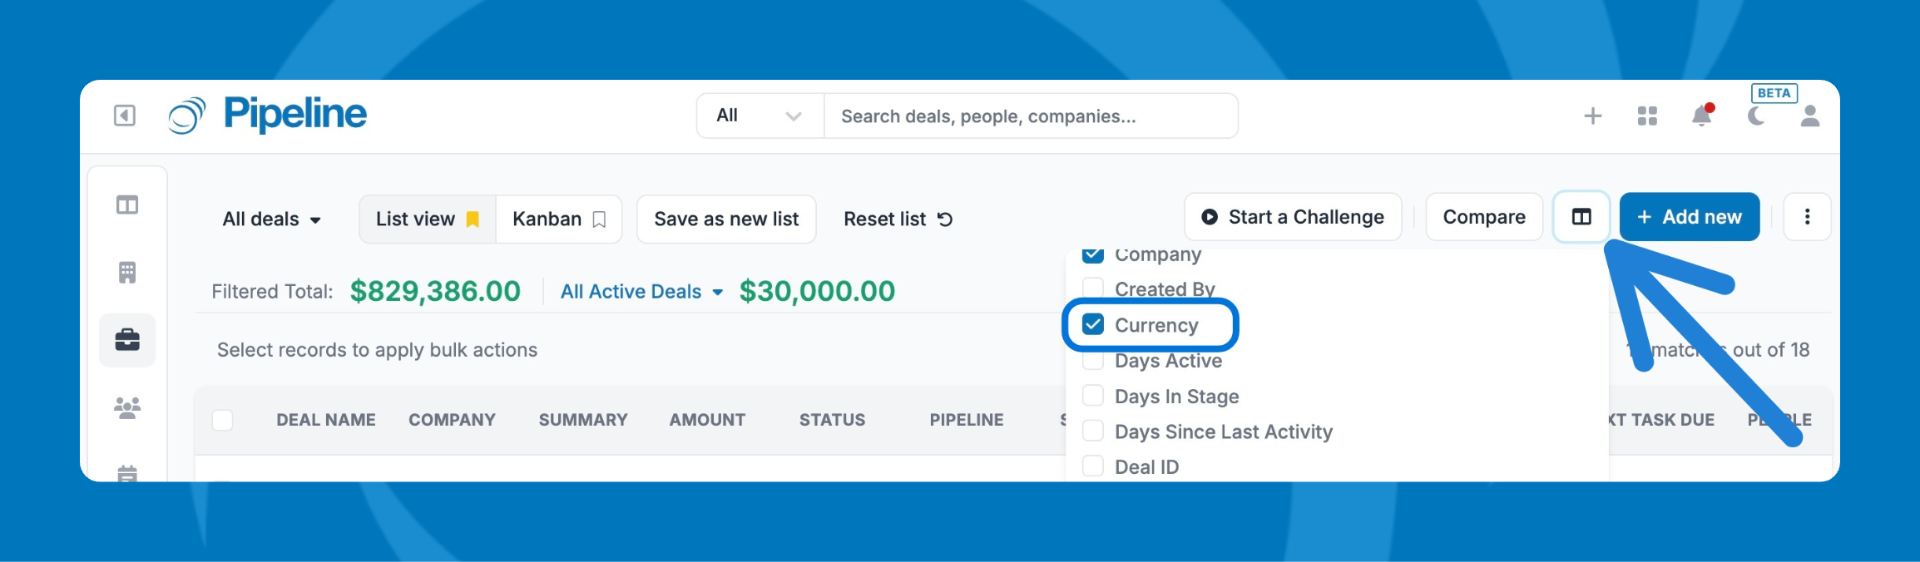The image size is (1920, 562).
Task: Collapse the left sidebar panel icon
Action: pos(124,116)
